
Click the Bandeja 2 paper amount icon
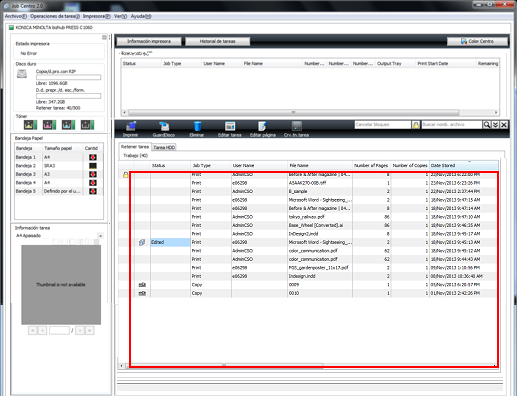click(x=93, y=166)
